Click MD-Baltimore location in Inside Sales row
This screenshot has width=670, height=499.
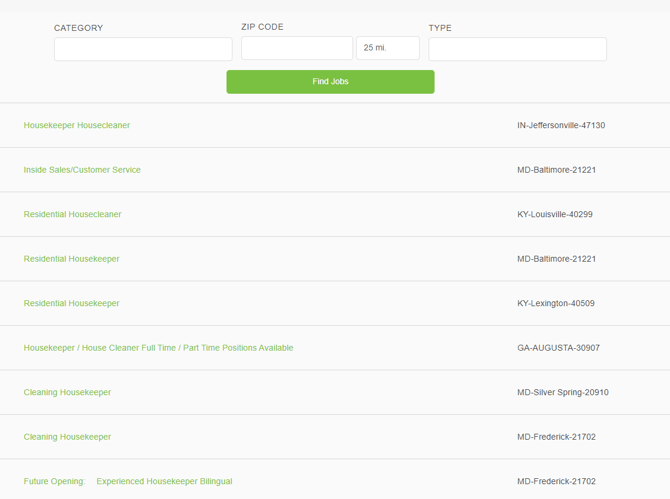click(556, 170)
